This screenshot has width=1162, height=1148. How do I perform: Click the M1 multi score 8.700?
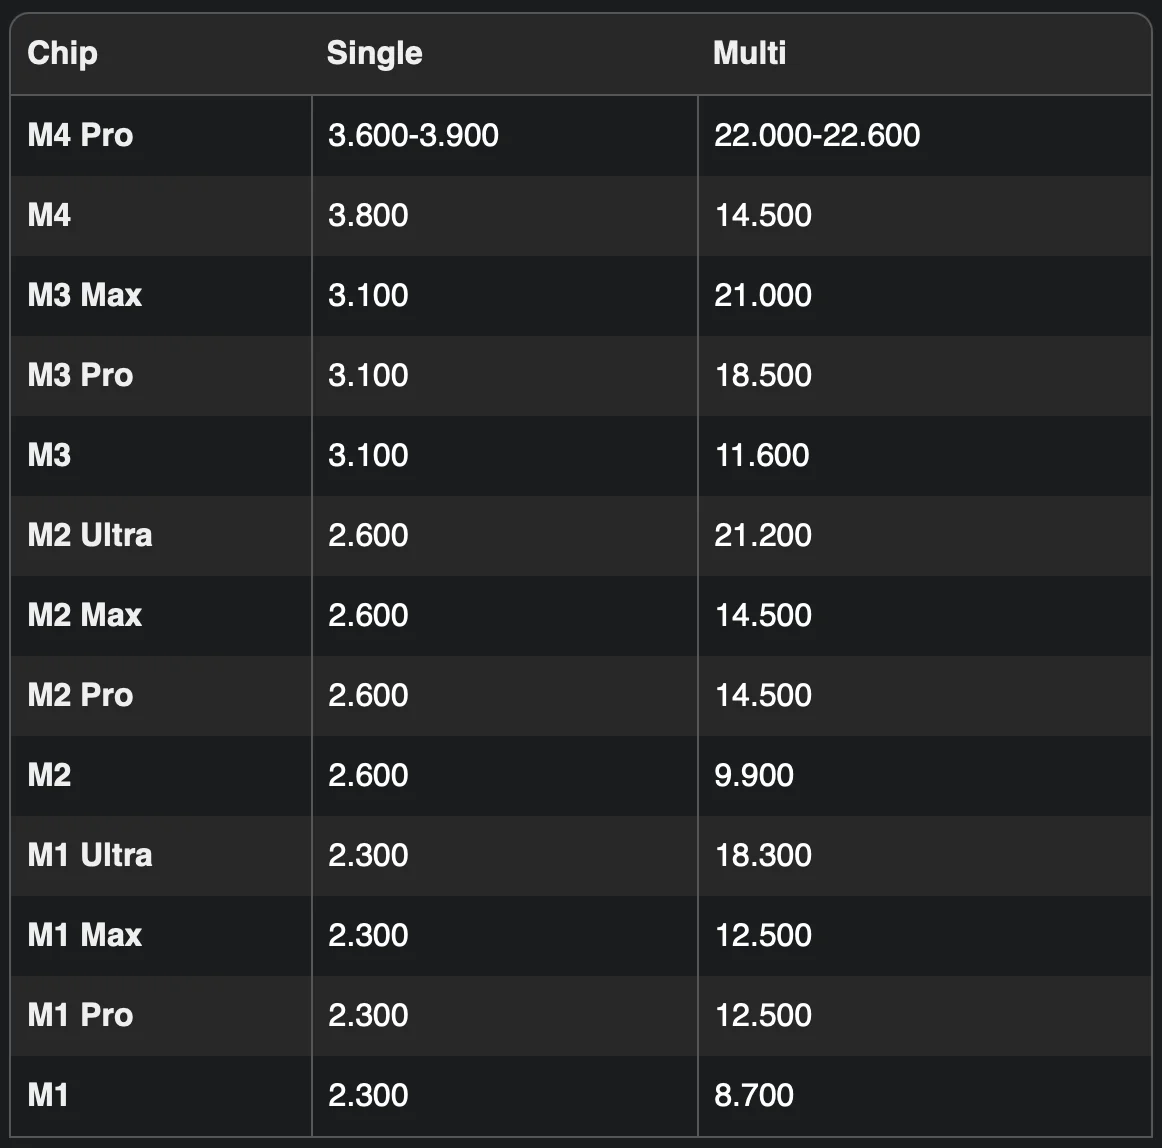pyautogui.click(x=754, y=1095)
